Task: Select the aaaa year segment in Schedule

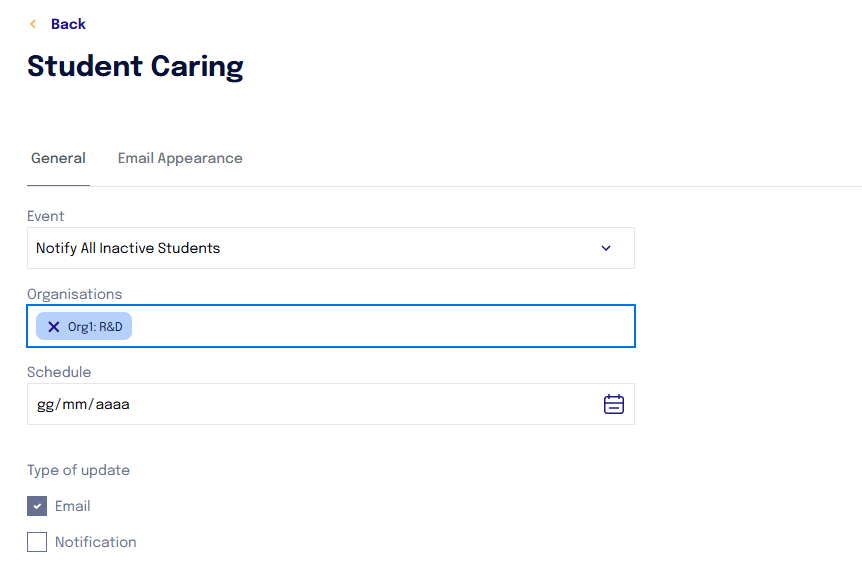Action: (x=113, y=405)
